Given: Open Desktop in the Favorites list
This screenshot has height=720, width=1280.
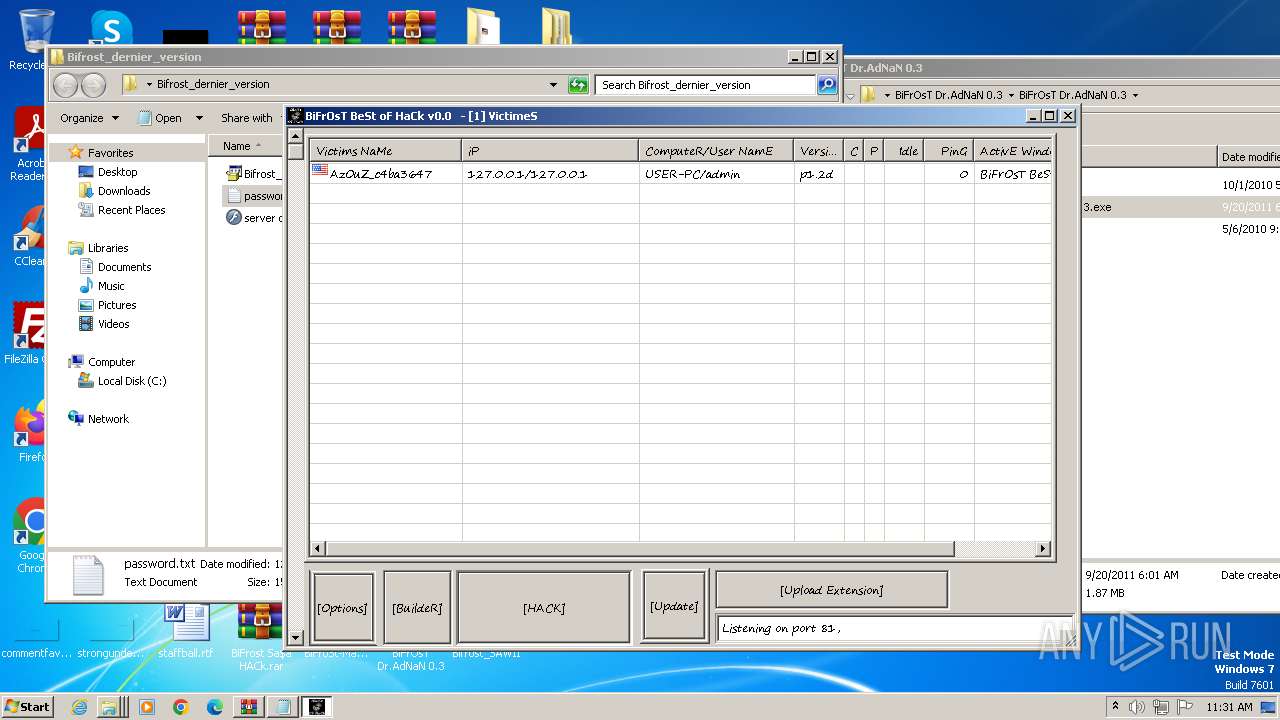Looking at the screenshot, I should coord(117,172).
